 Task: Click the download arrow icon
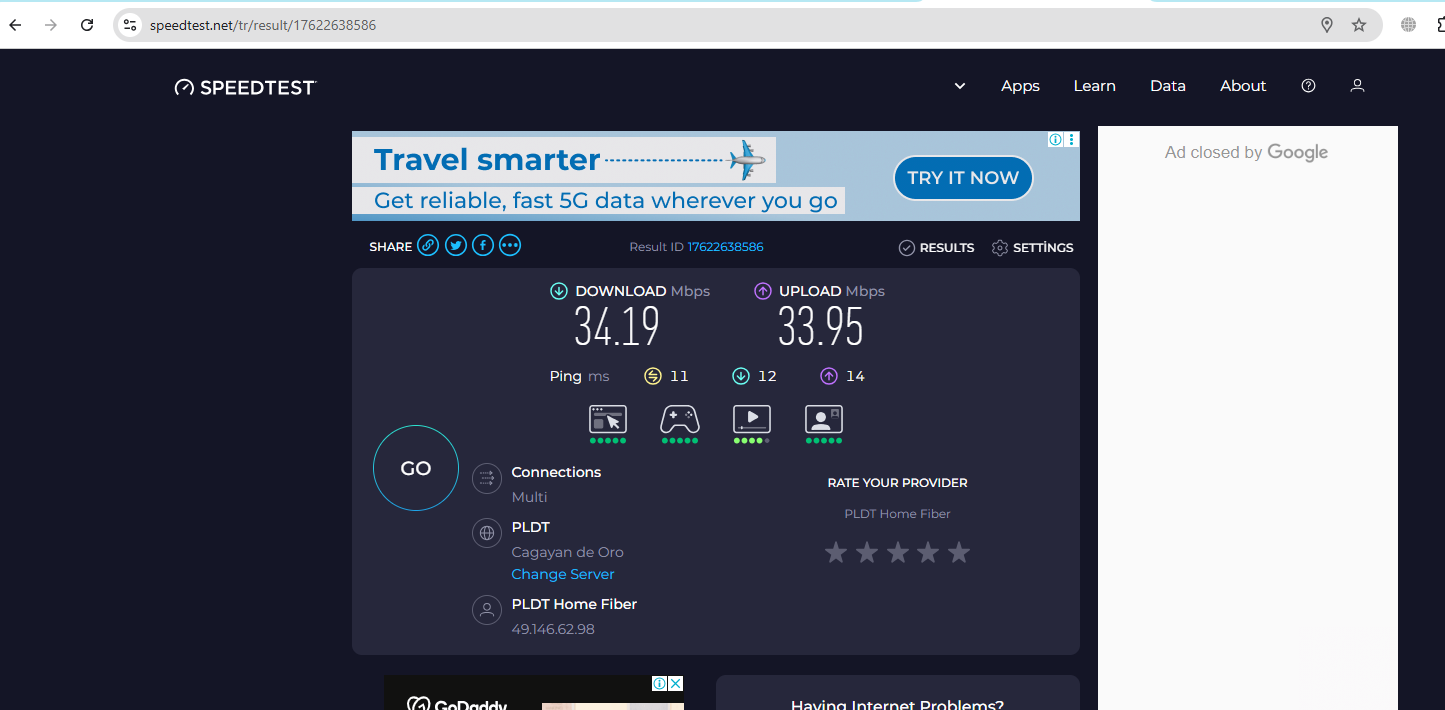(x=559, y=291)
